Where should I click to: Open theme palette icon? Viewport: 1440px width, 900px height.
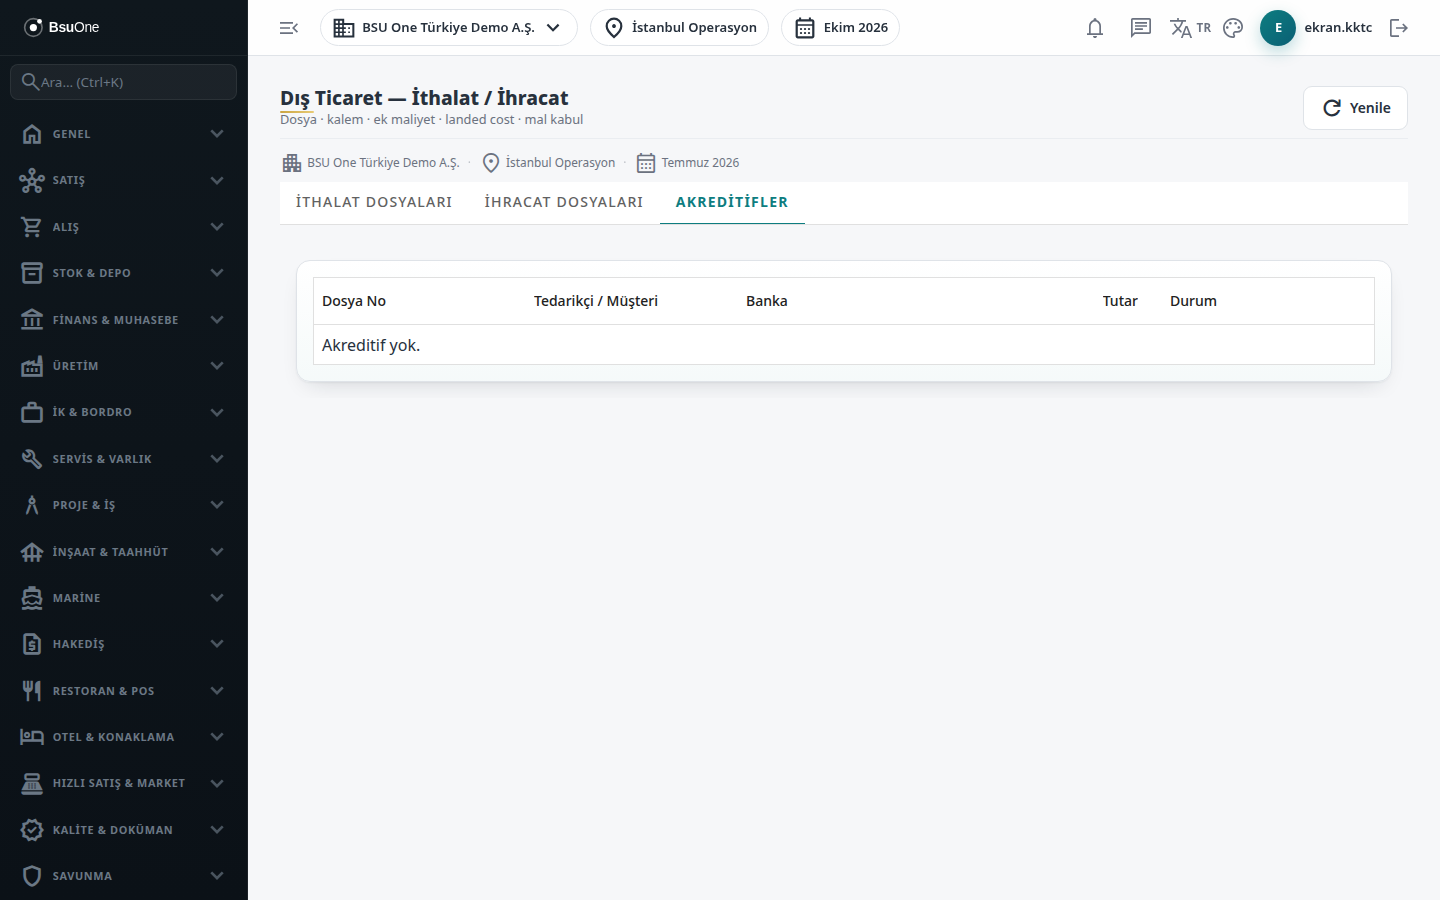coord(1233,28)
